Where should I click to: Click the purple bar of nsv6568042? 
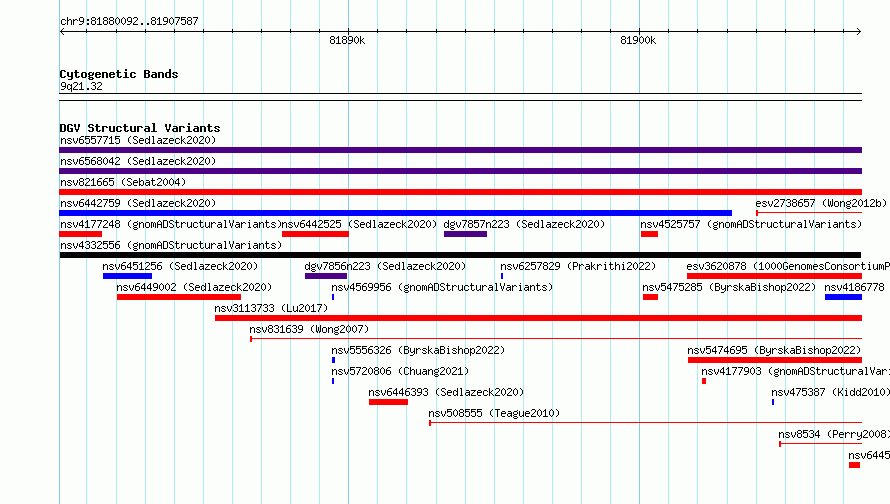pos(461,171)
